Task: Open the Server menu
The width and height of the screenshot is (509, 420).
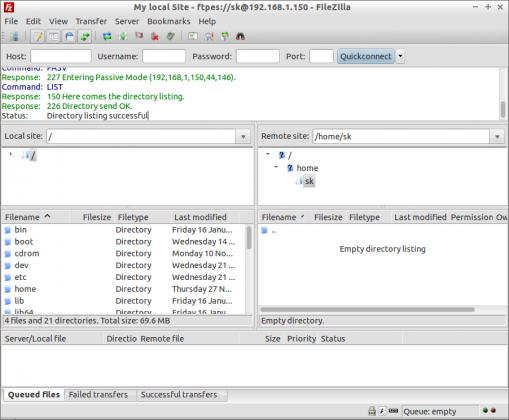Action: point(127,21)
